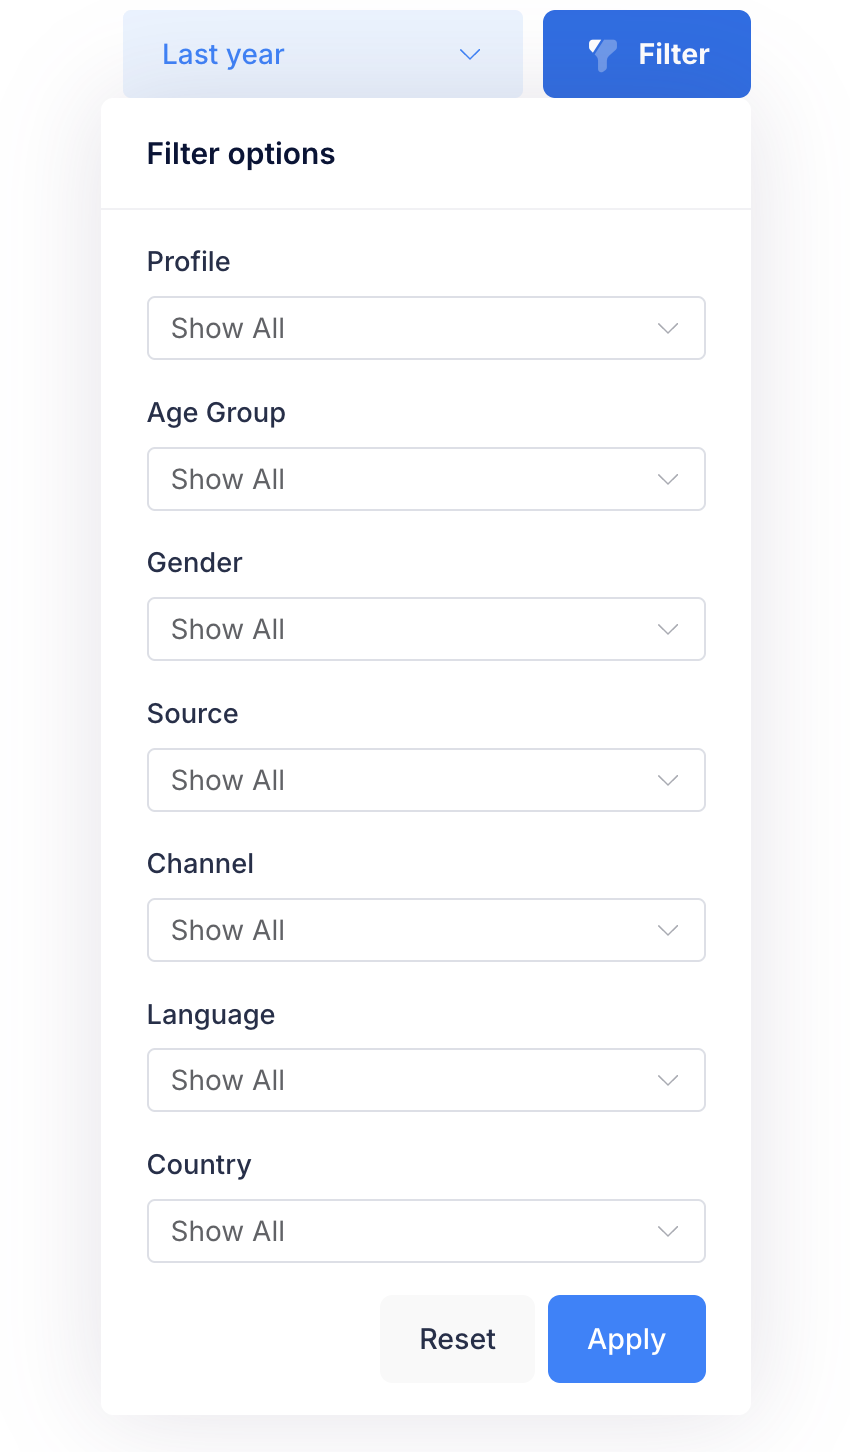
Task: Click the chevron in Country field
Action: point(668,1231)
